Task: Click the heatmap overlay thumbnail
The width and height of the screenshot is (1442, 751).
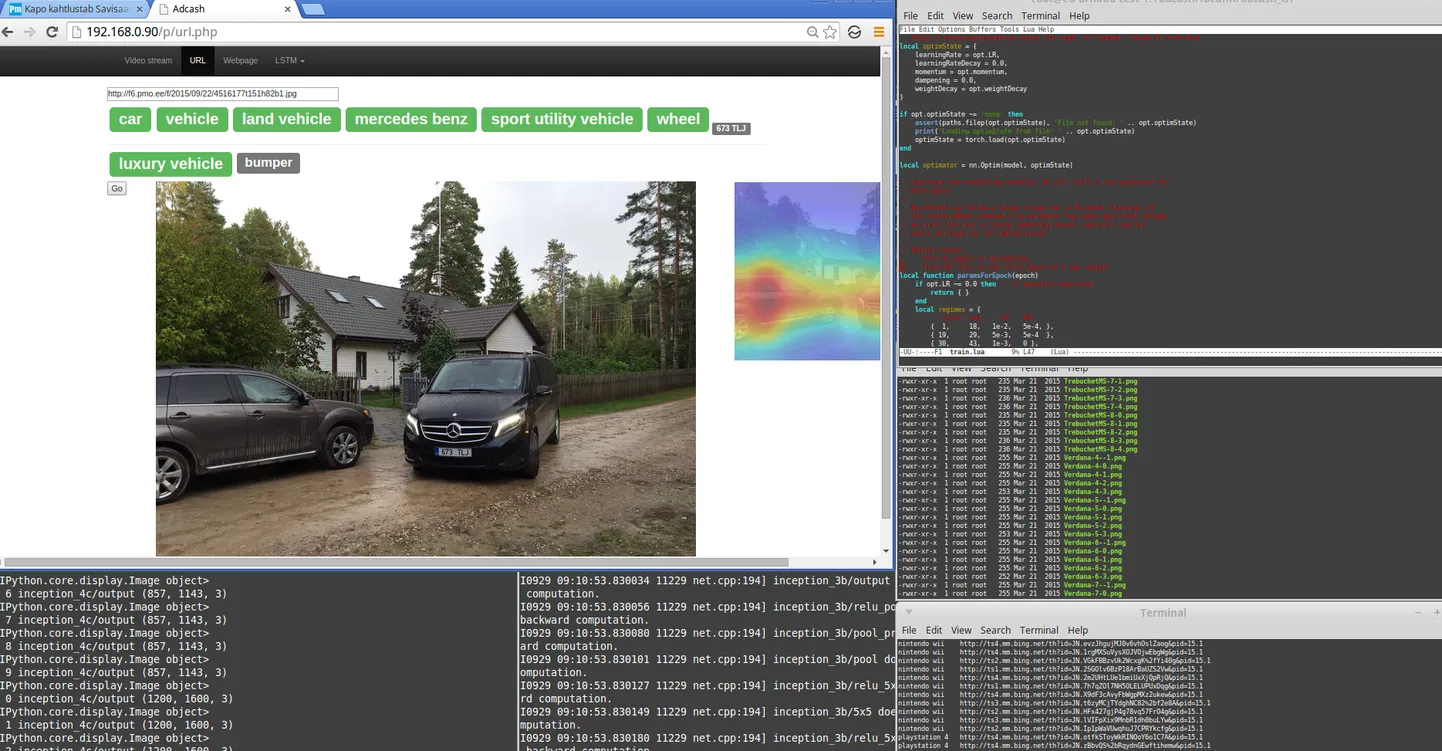Action: (807, 271)
